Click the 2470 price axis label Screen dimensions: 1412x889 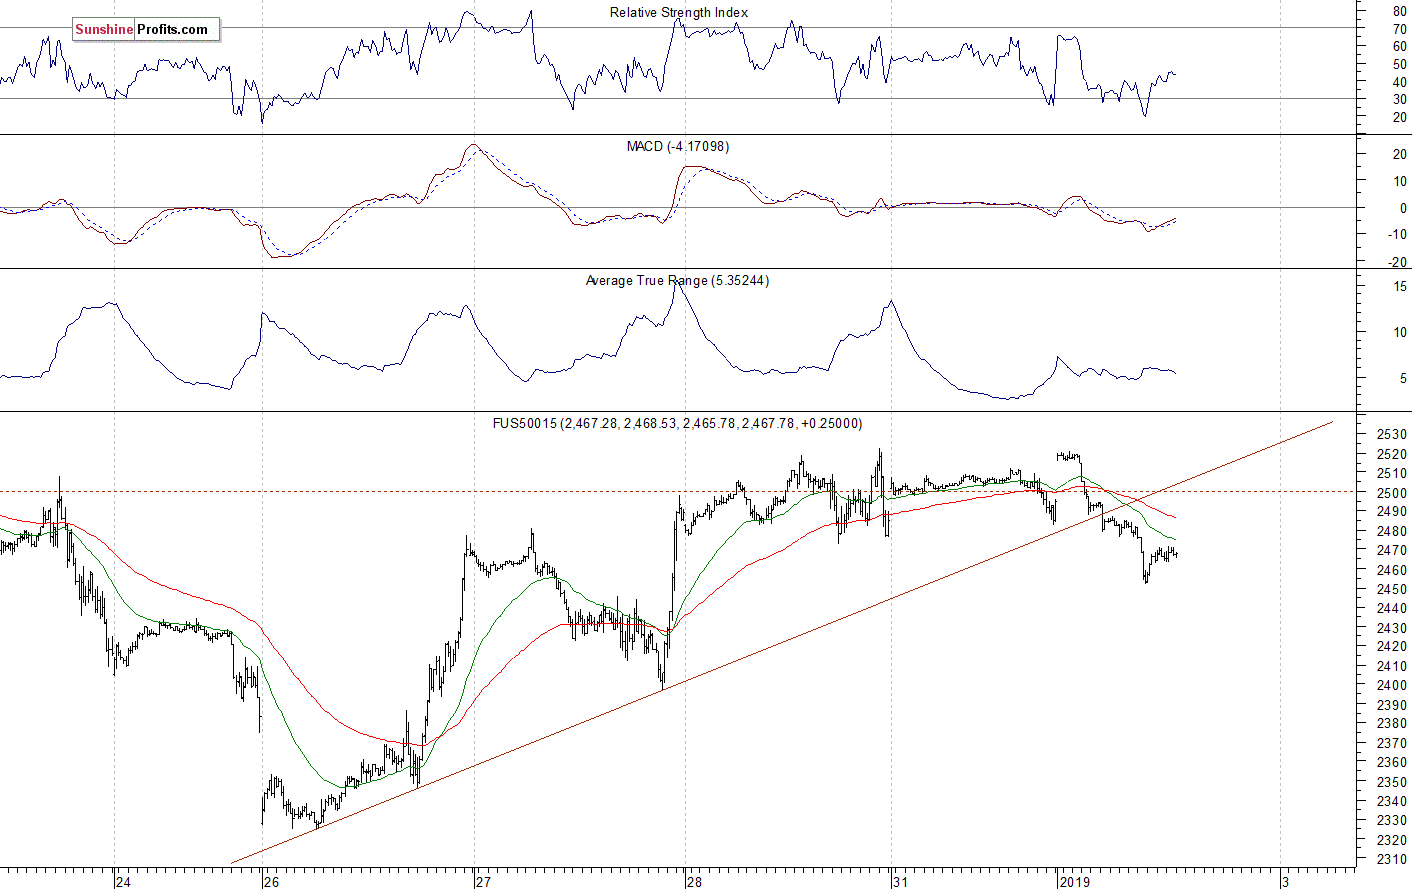(1392, 551)
